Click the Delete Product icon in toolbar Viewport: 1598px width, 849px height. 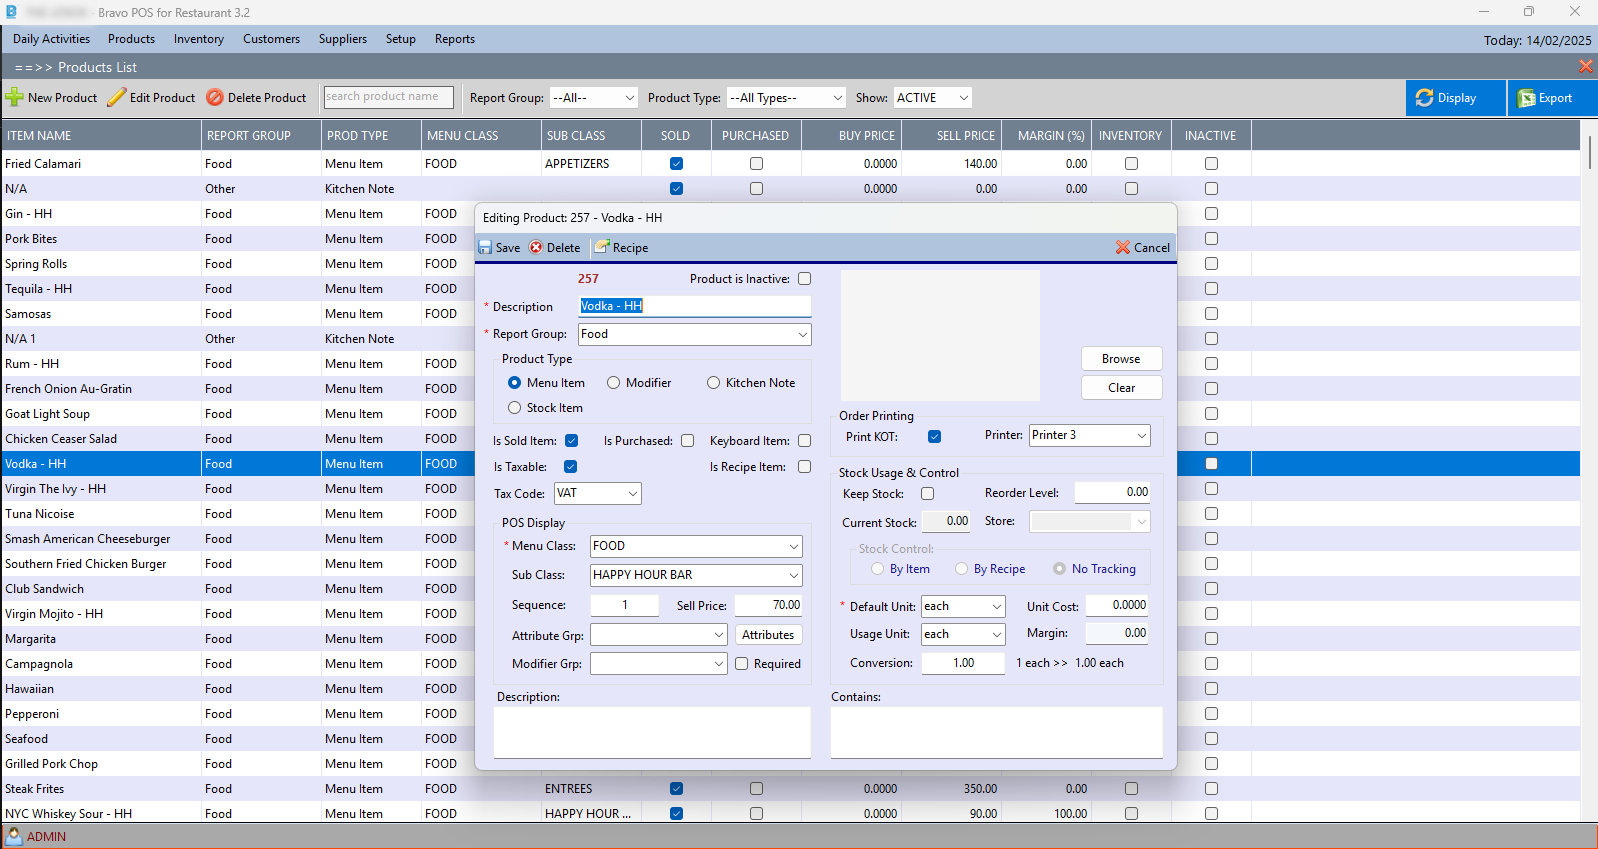click(x=215, y=97)
